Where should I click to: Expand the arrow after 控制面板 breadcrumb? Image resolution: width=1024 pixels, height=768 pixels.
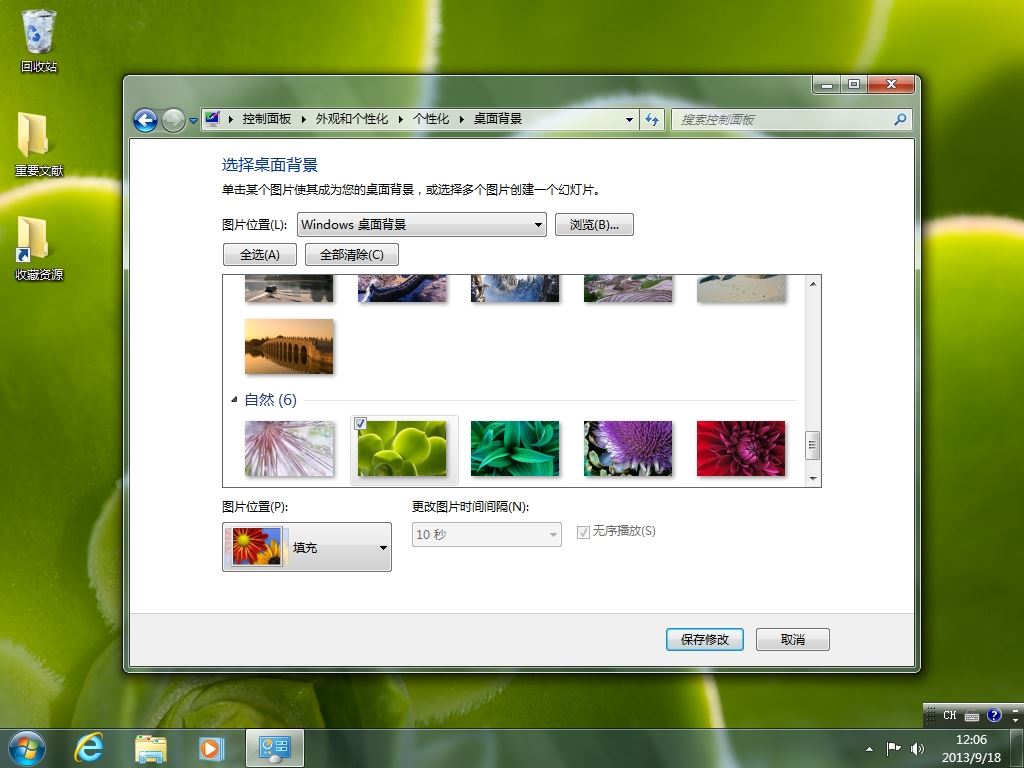304,119
